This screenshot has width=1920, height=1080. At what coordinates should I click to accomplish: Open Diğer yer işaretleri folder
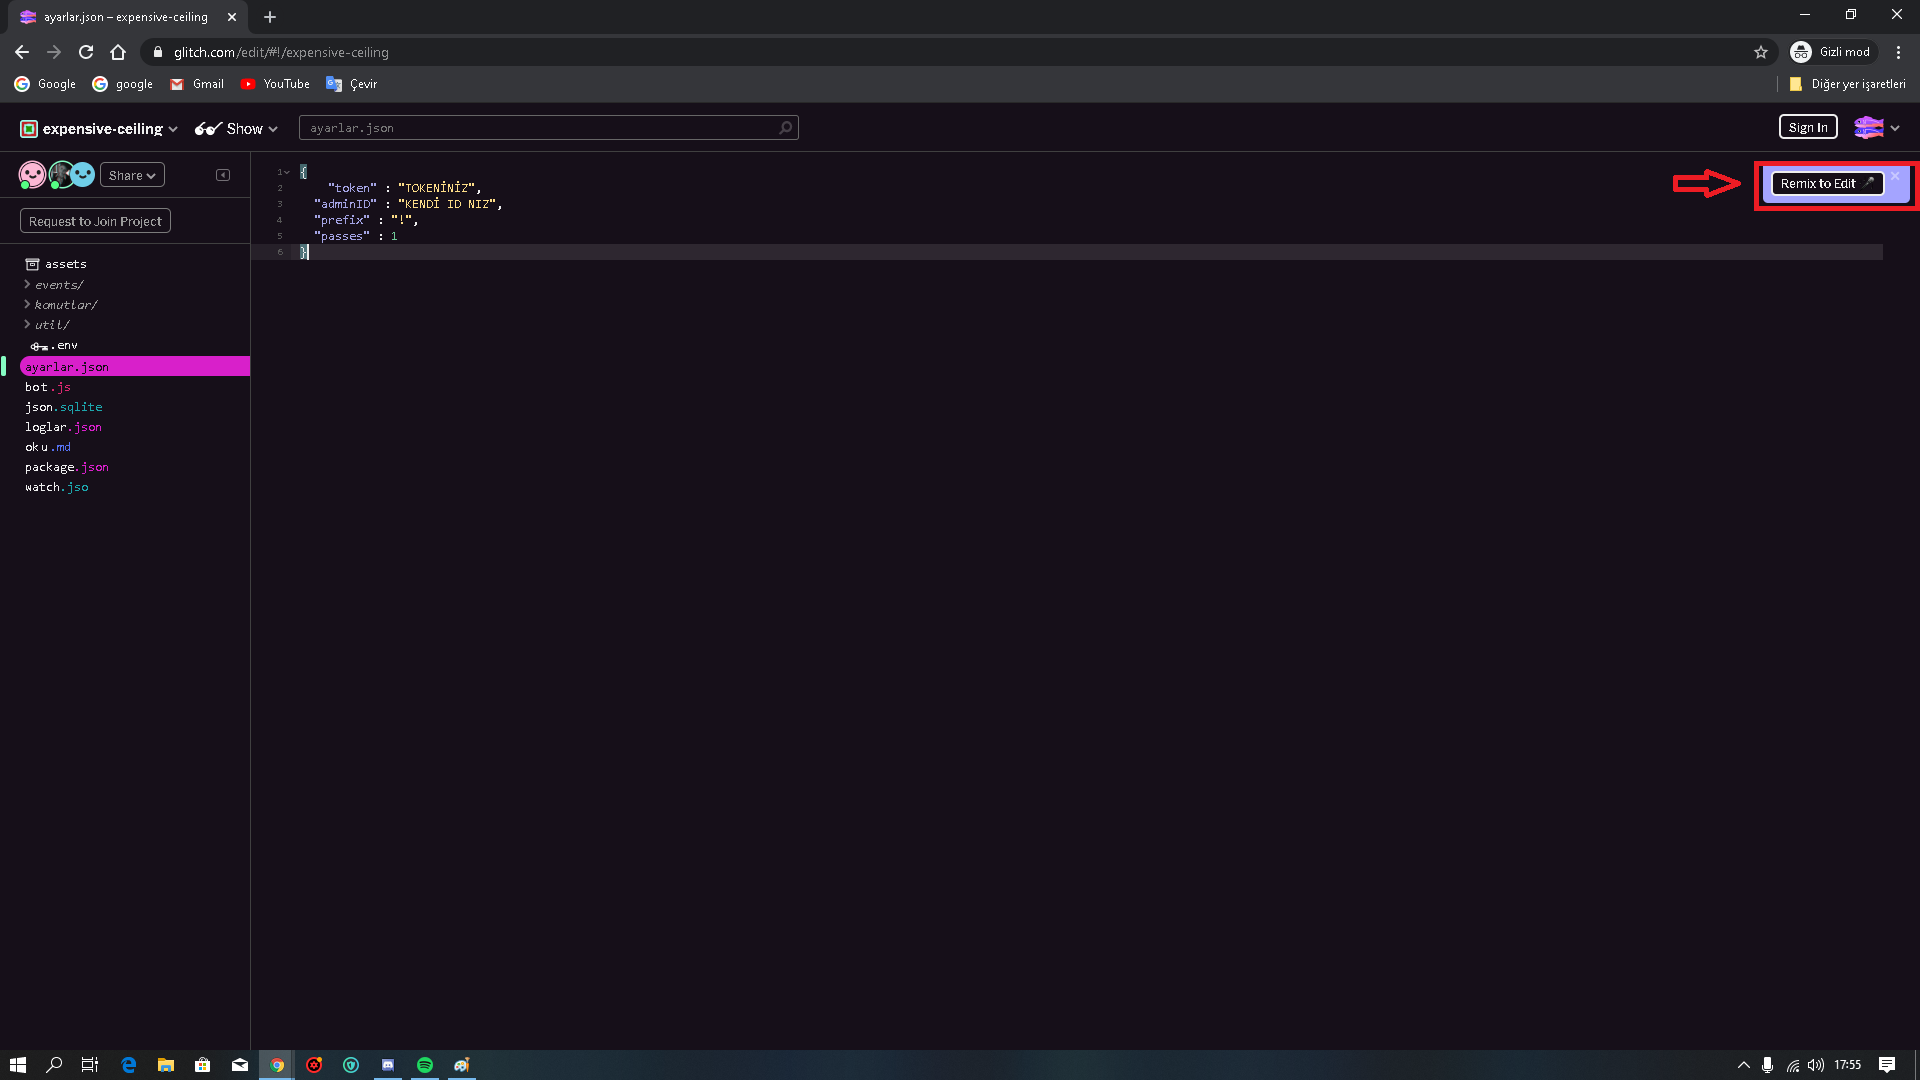(x=1847, y=84)
